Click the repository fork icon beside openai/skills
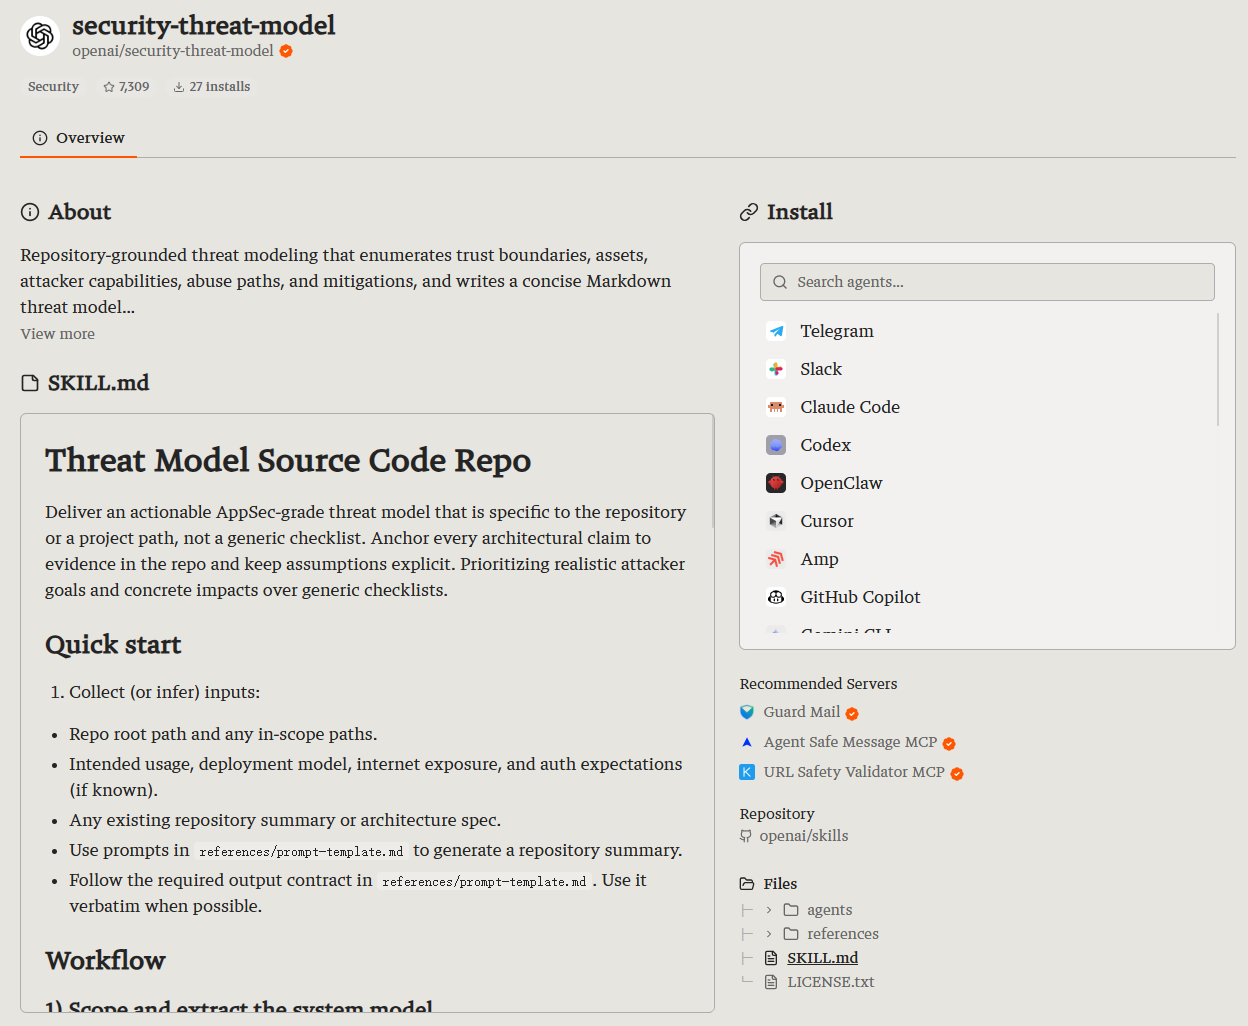The width and height of the screenshot is (1248, 1026). coord(746,836)
